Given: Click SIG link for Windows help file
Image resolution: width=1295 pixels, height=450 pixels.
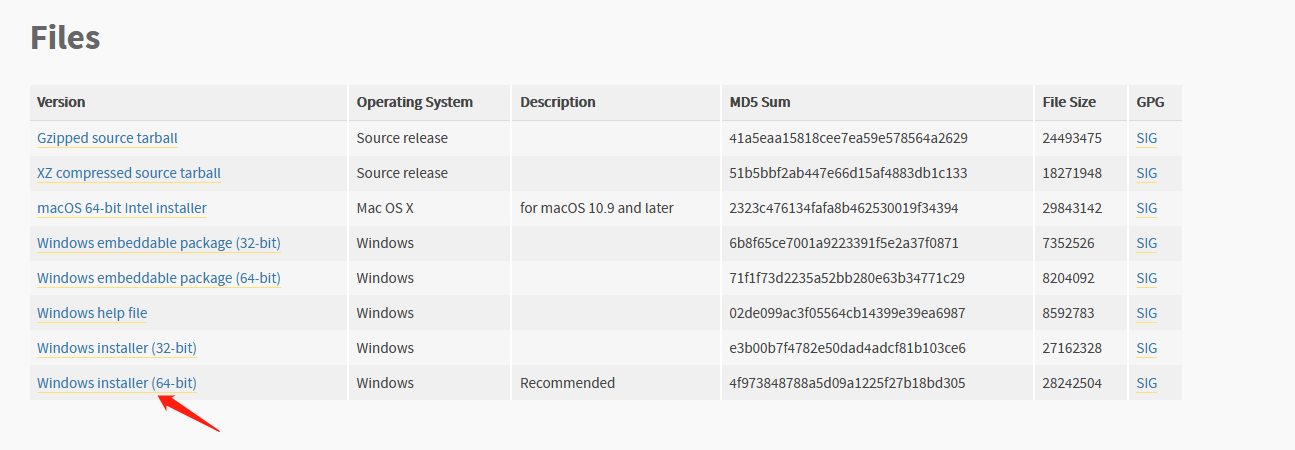Looking at the screenshot, I should [1146, 313].
